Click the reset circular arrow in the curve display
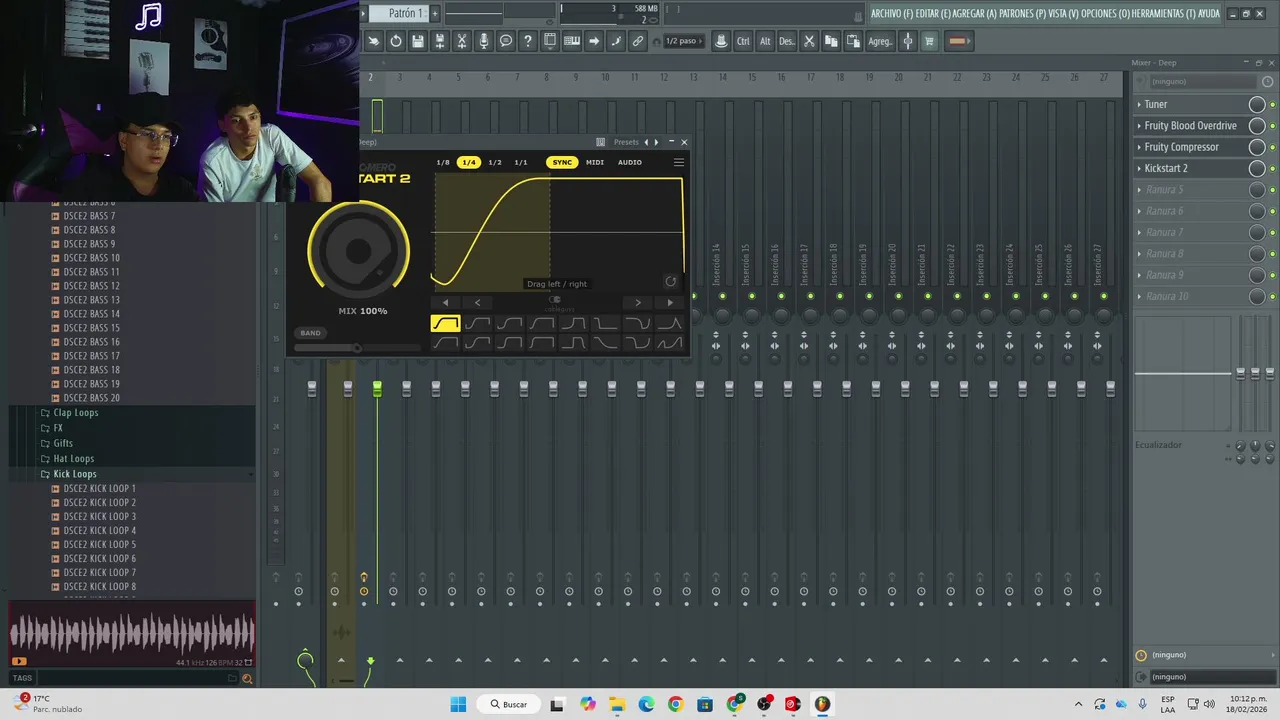This screenshot has width=1280, height=720. pos(671,282)
